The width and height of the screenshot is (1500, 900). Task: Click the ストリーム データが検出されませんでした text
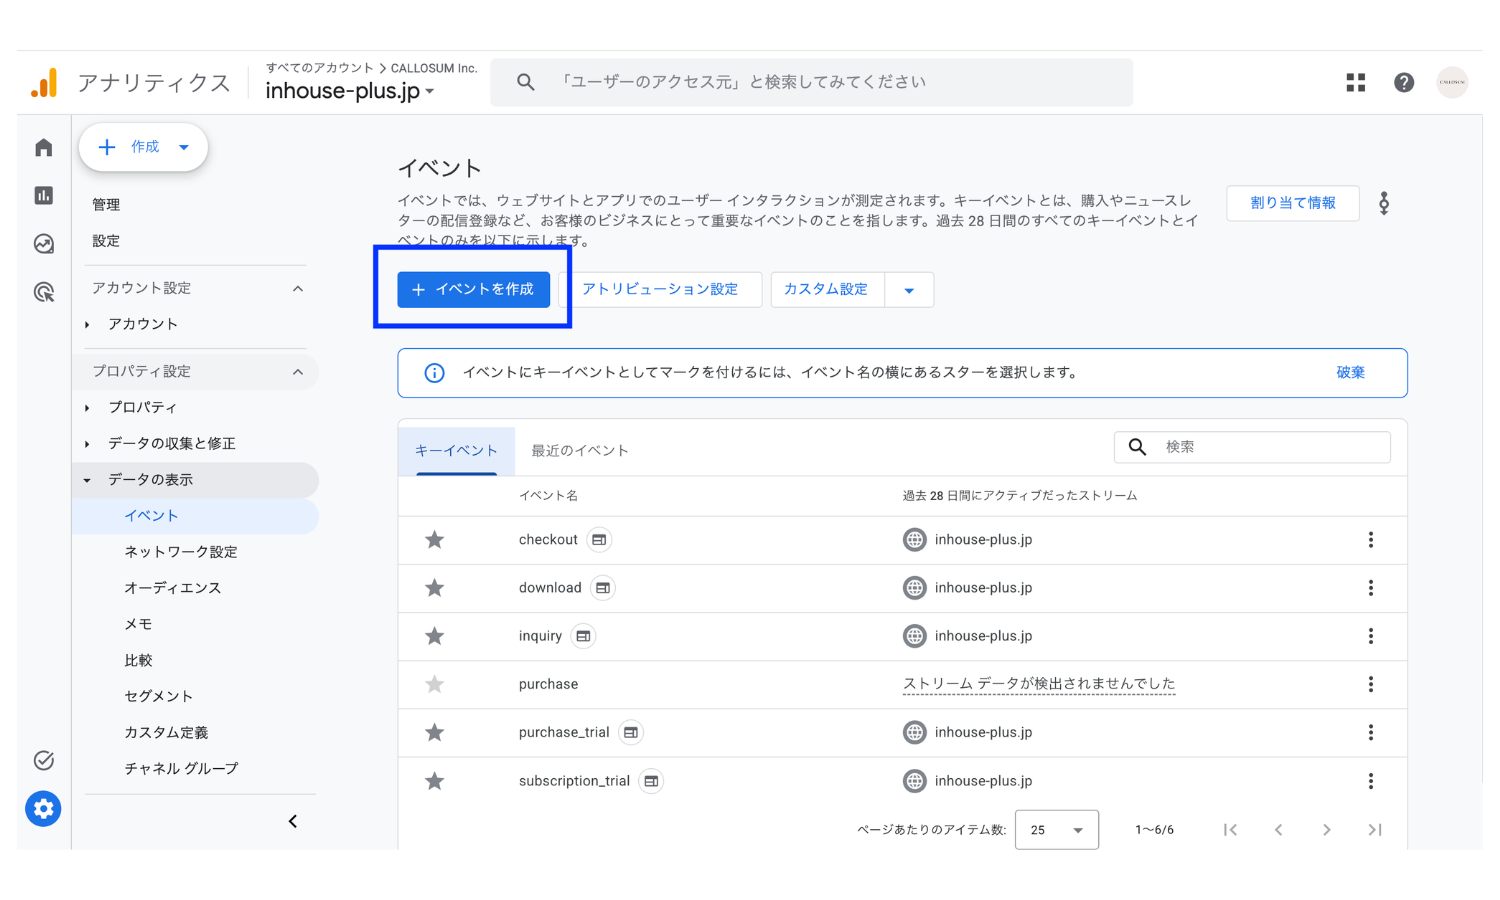click(x=1039, y=684)
